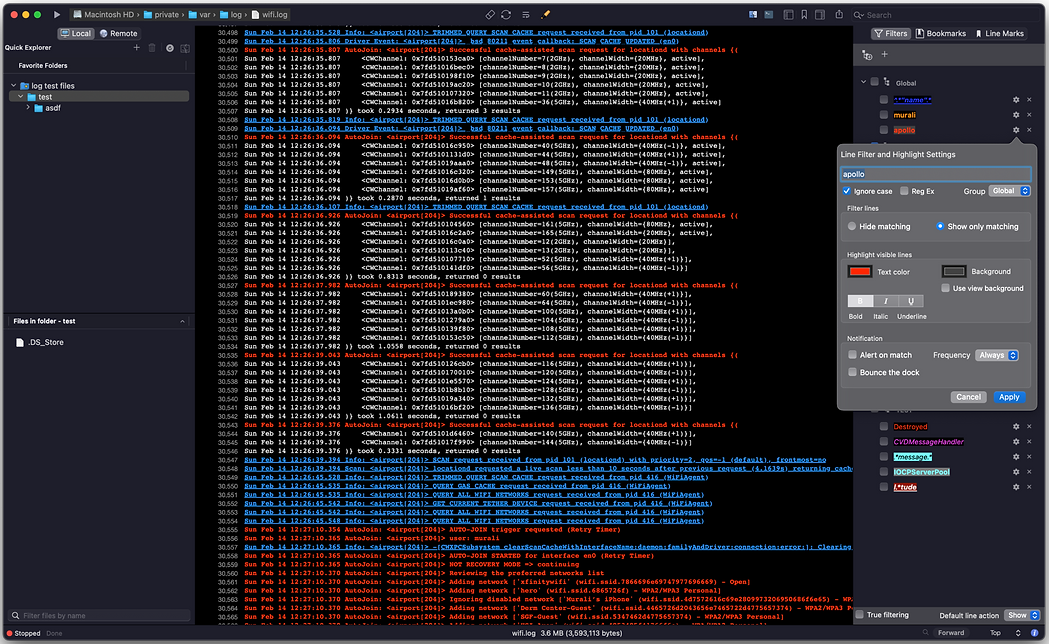Click the play/start tailing button in title bar
This screenshot has width=1049, height=644.
tap(57, 14)
